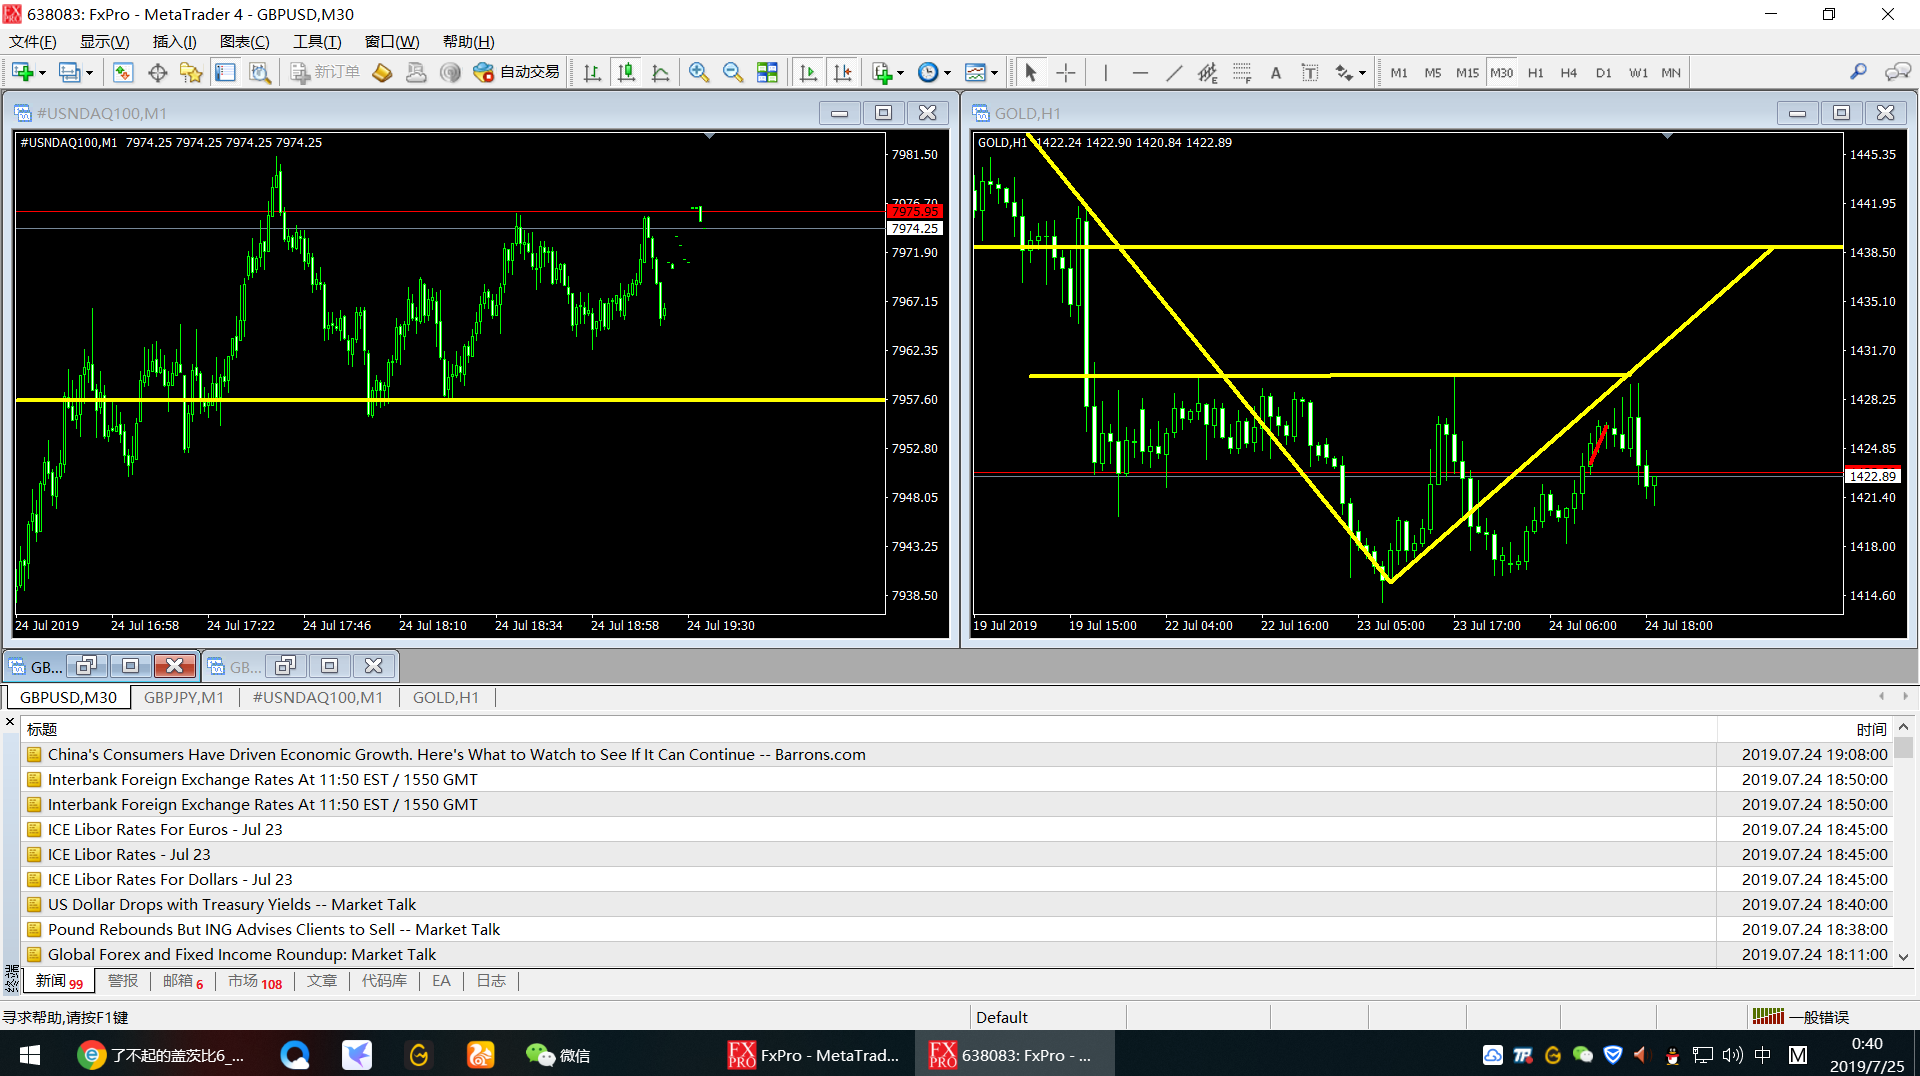Select the text label tool
This screenshot has width=1920, height=1076.
pos(1310,72)
